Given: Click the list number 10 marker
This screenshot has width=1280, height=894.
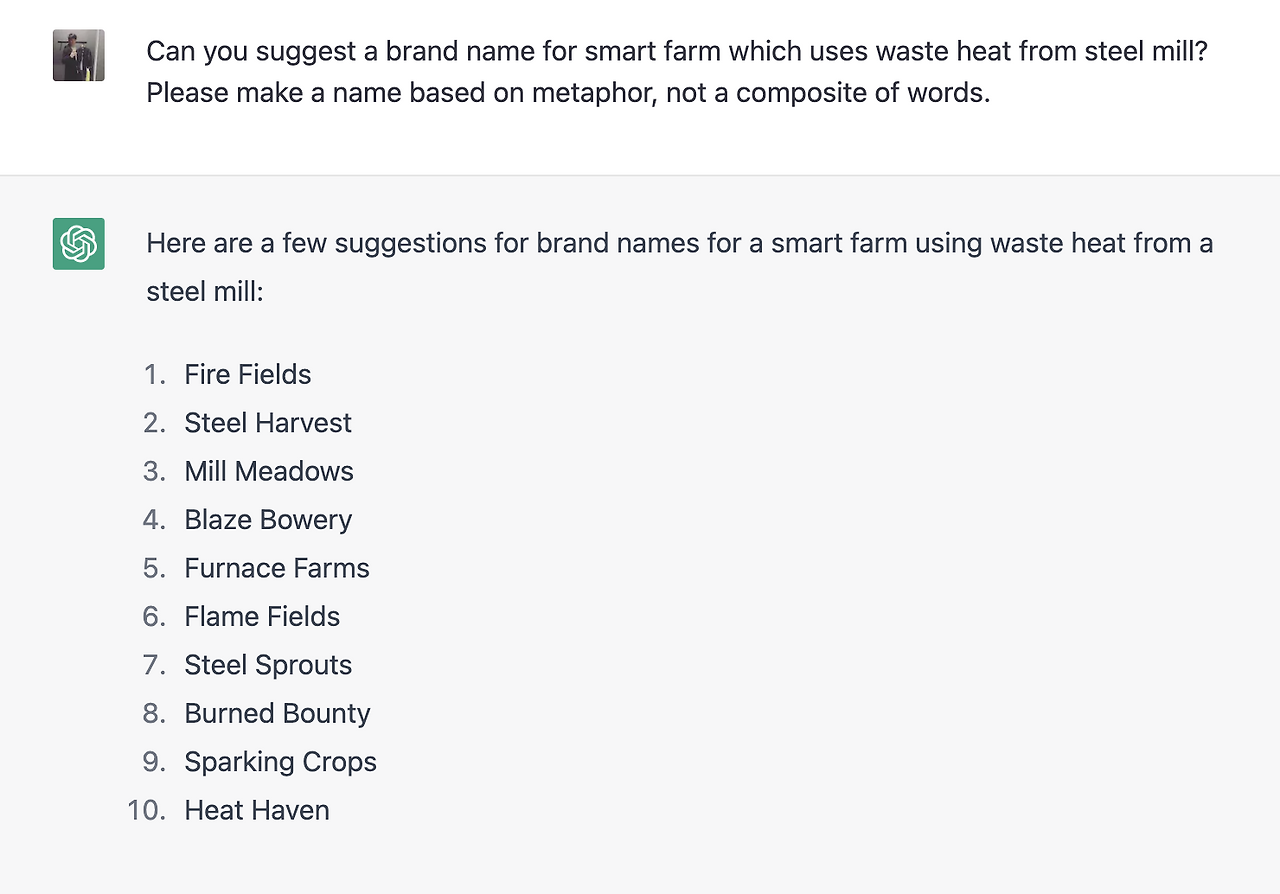Looking at the screenshot, I should tap(146, 810).
